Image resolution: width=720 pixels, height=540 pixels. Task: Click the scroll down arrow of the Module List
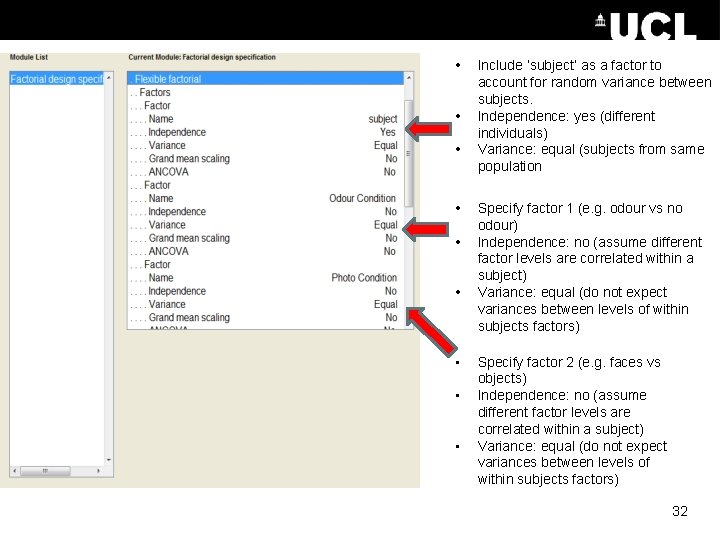point(109,460)
